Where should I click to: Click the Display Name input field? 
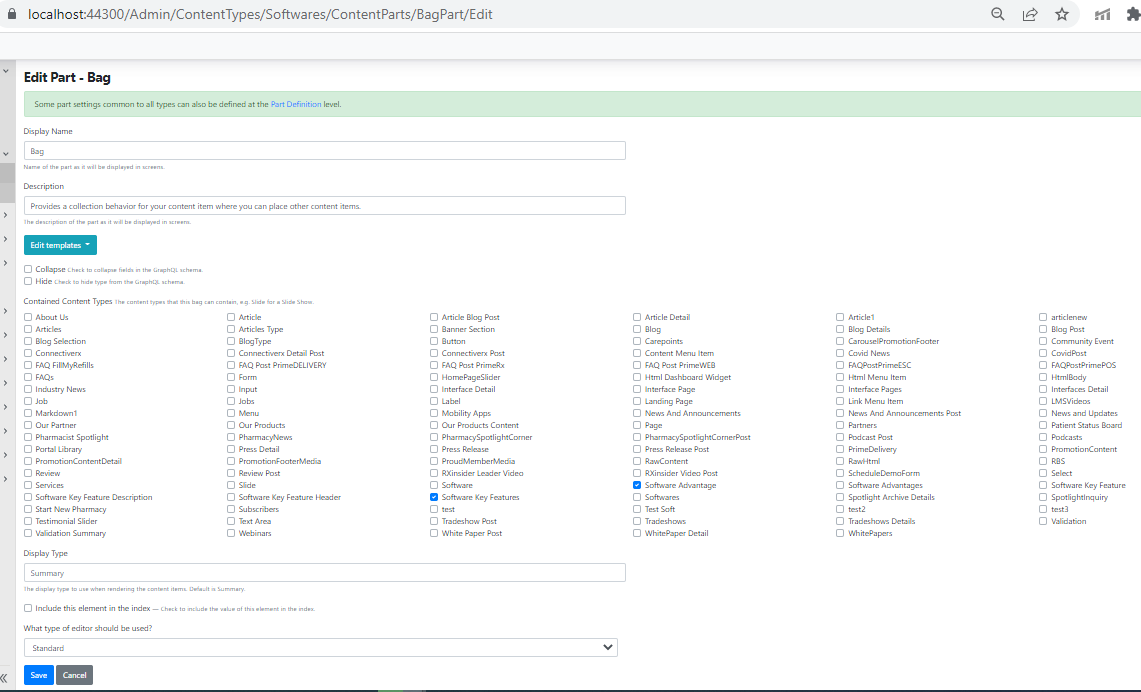325,151
